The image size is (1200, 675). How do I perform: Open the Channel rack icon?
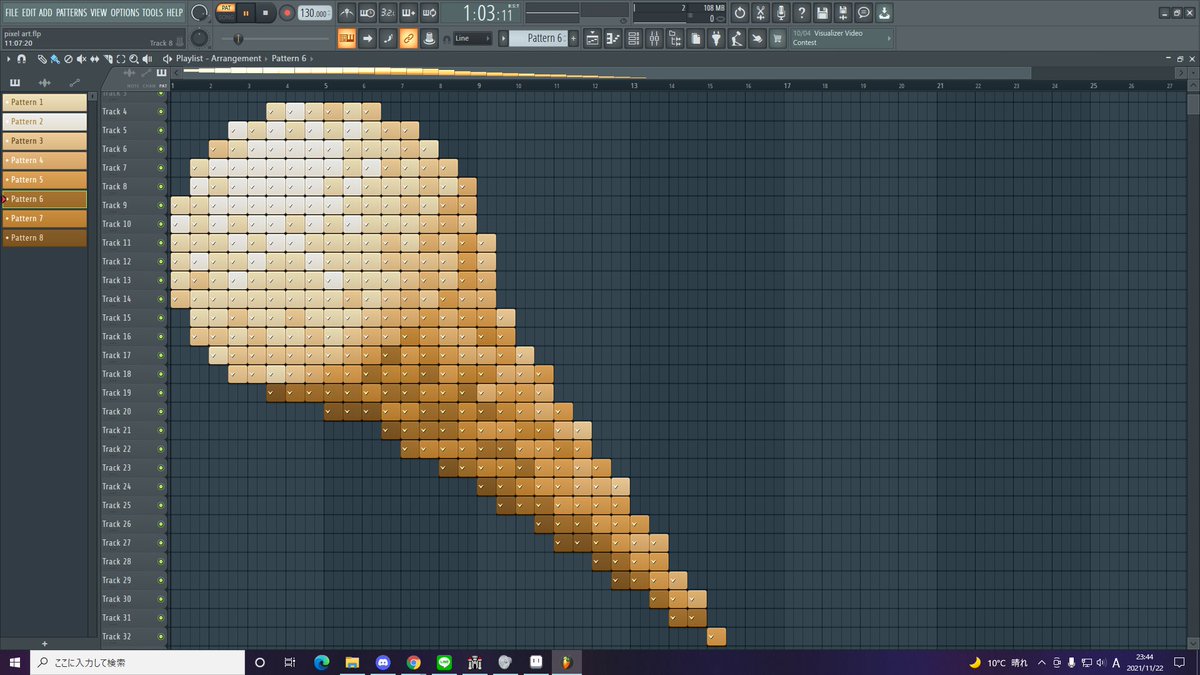click(x=633, y=39)
